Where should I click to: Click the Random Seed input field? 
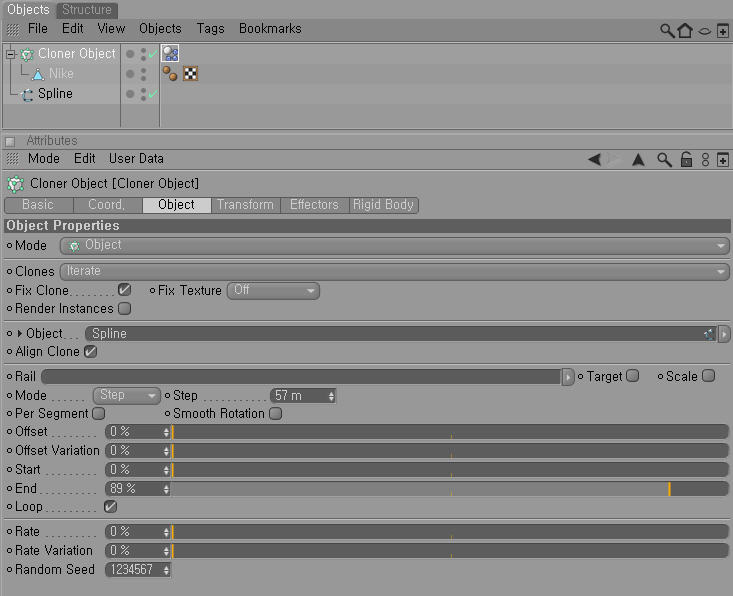coord(137,570)
